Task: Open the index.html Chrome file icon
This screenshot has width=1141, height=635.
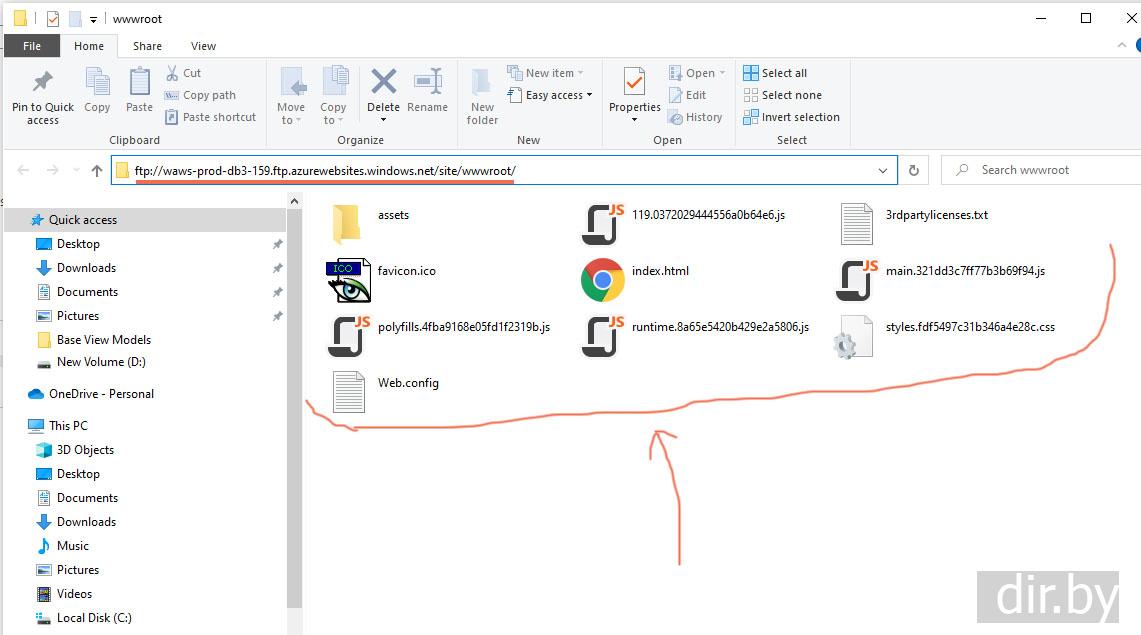Action: click(x=602, y=281)
